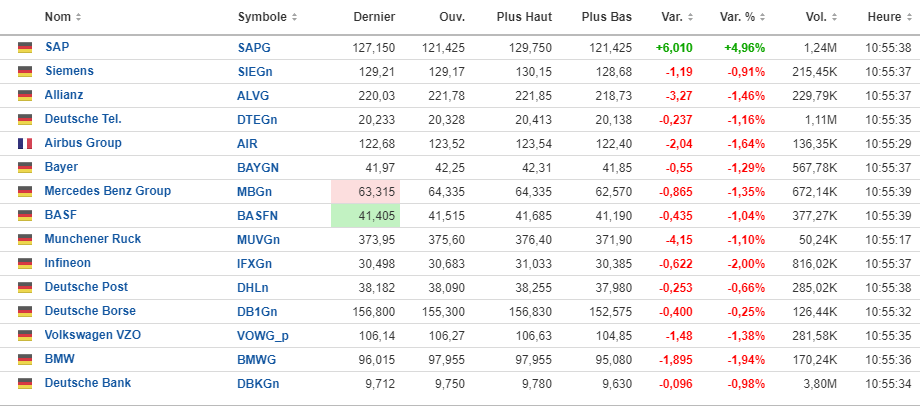This screenshot has width=920, height=406.
Task: Click the flag icon beside Infineon
Action: click(x=25, y=264)
